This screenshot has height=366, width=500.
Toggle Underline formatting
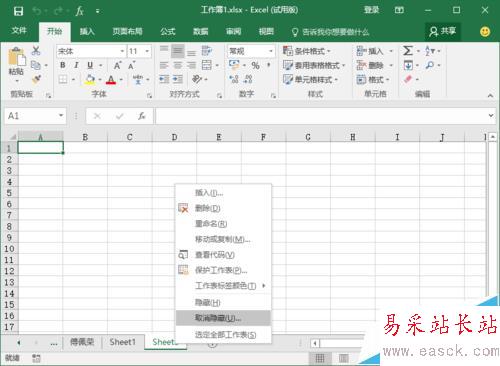(x=90, y=65)
